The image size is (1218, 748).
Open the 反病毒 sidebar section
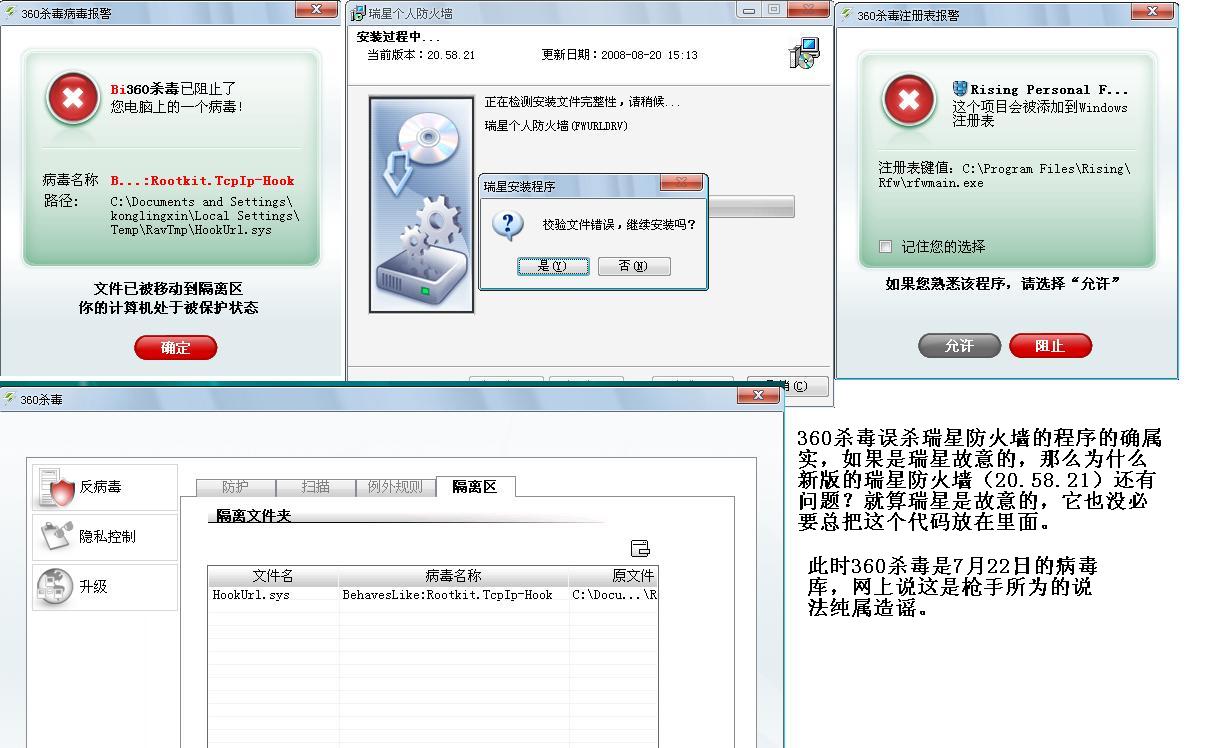[104, 487]
